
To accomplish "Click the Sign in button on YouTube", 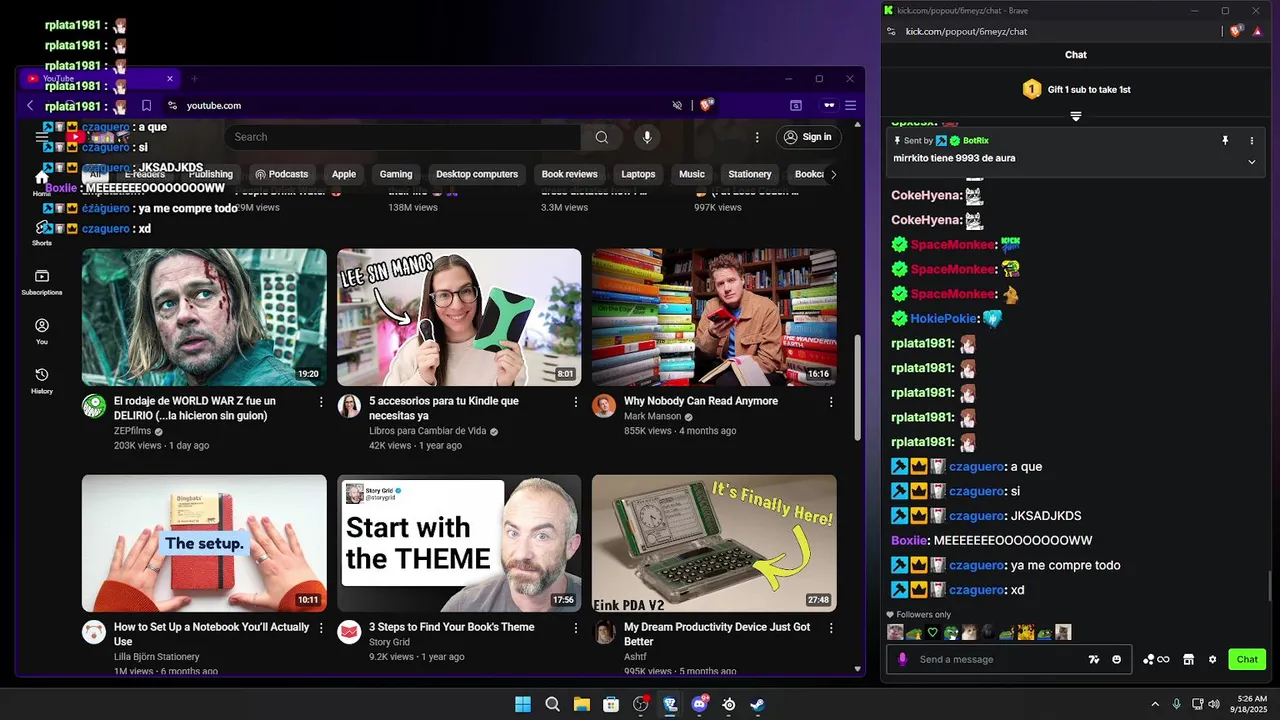I will (808, 137).
